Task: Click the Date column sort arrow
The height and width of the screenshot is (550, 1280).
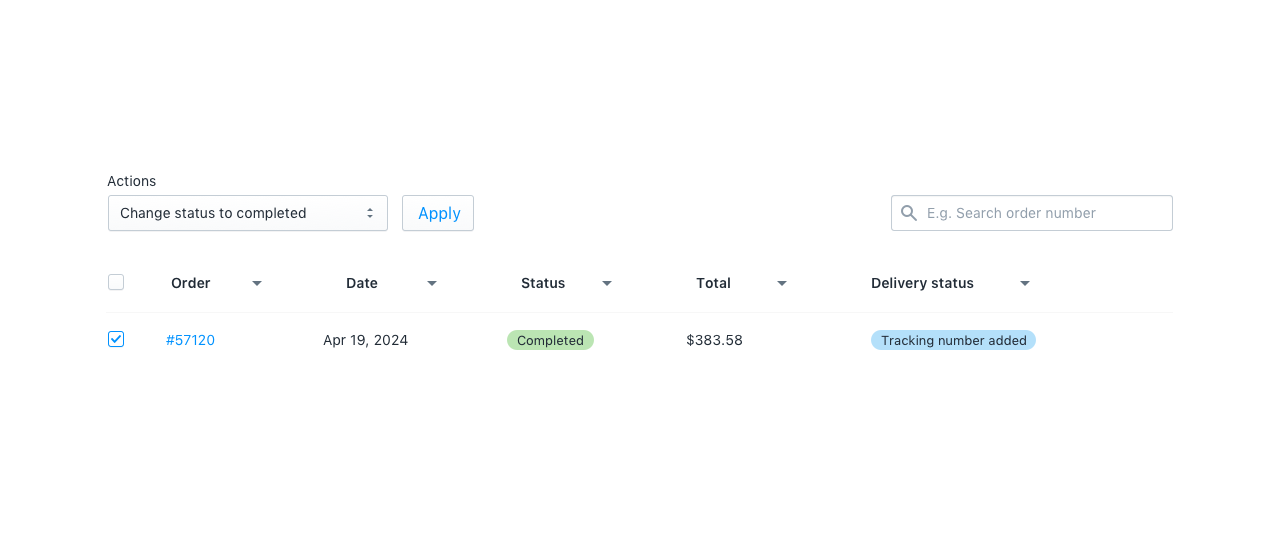Action: tap(432, 284)
